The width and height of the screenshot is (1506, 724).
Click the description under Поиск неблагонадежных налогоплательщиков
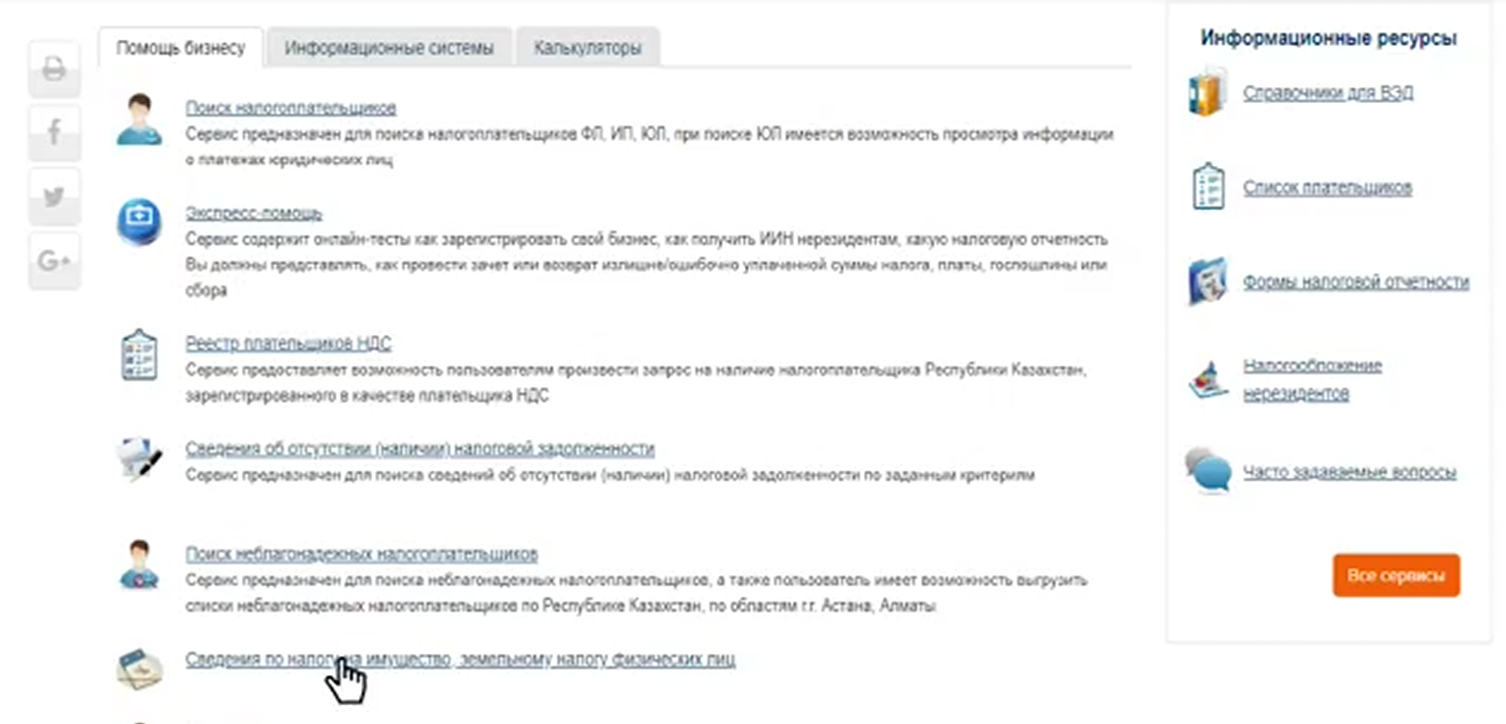click(636, 593)
